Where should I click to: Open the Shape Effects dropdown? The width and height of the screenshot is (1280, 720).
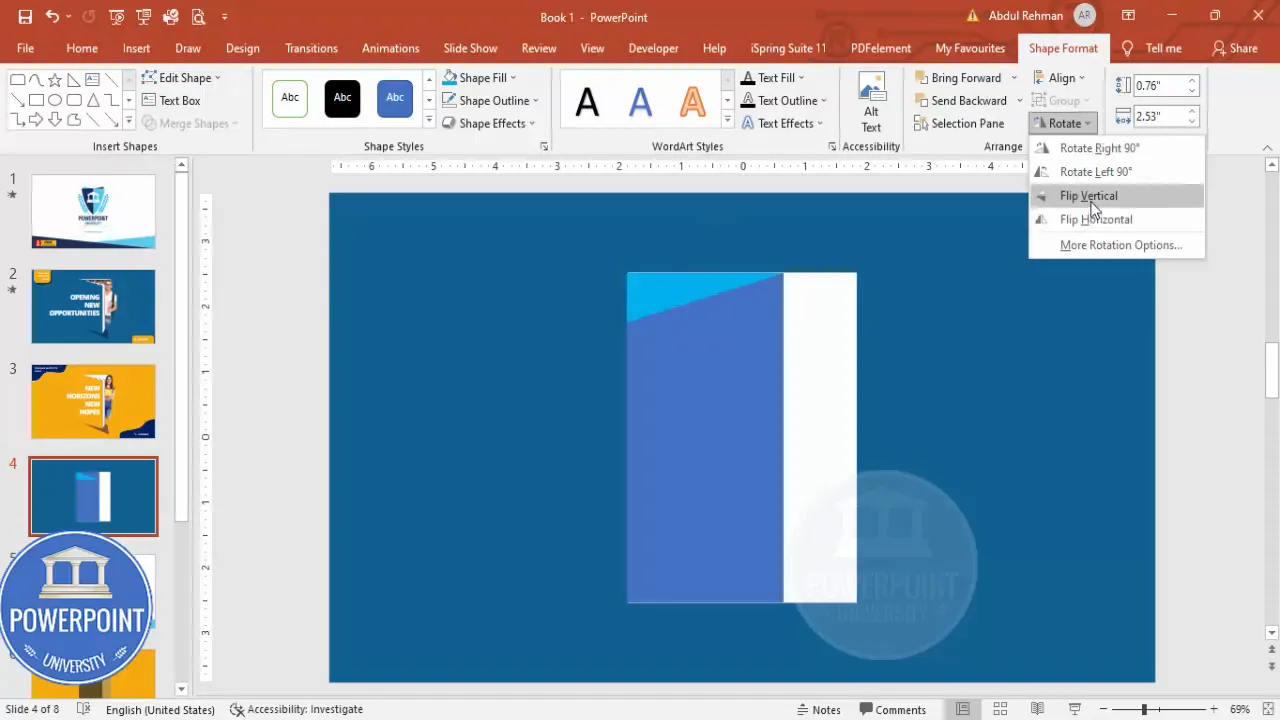click(x=488, y=123)
